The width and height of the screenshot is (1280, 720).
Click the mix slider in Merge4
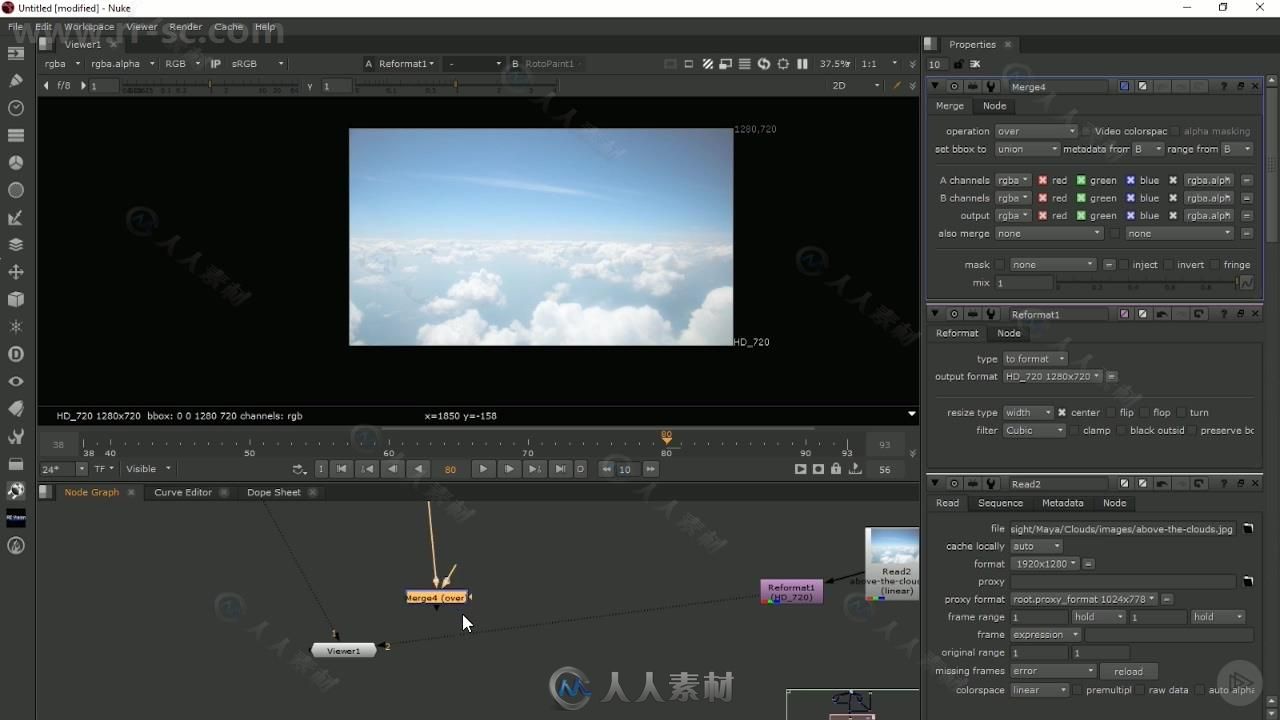tap(1146, 283)
